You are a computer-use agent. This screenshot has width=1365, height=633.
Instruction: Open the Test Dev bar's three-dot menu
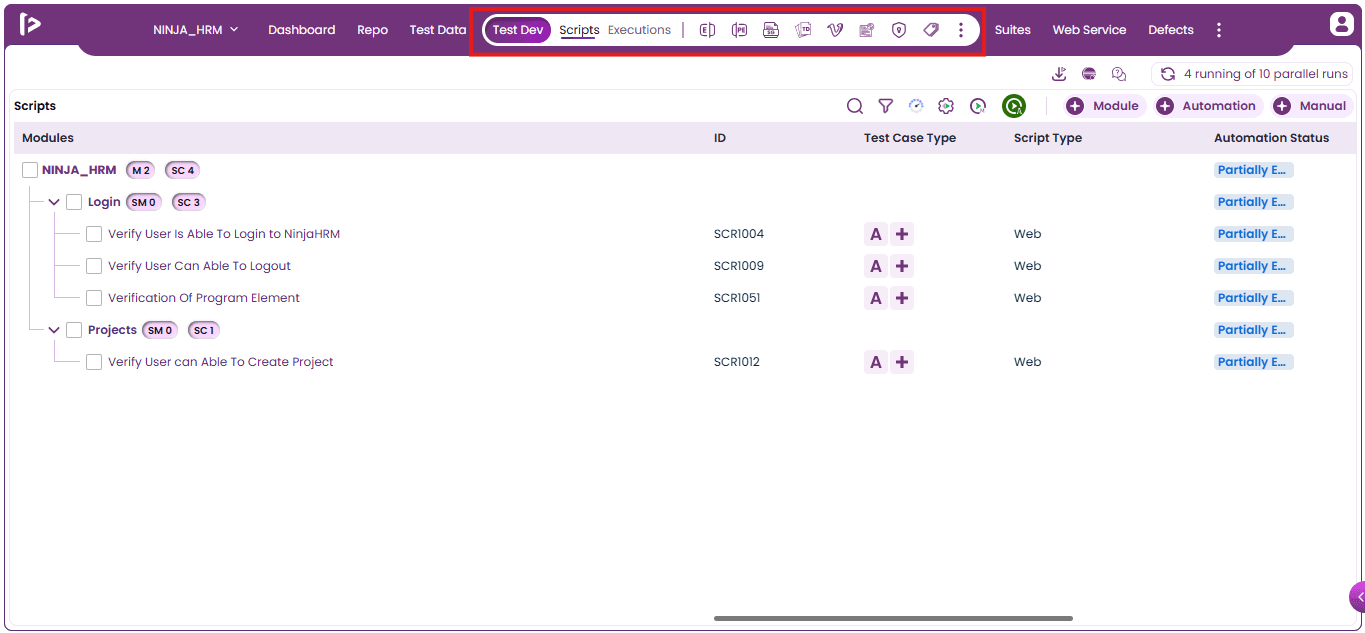tap(961, 30)
